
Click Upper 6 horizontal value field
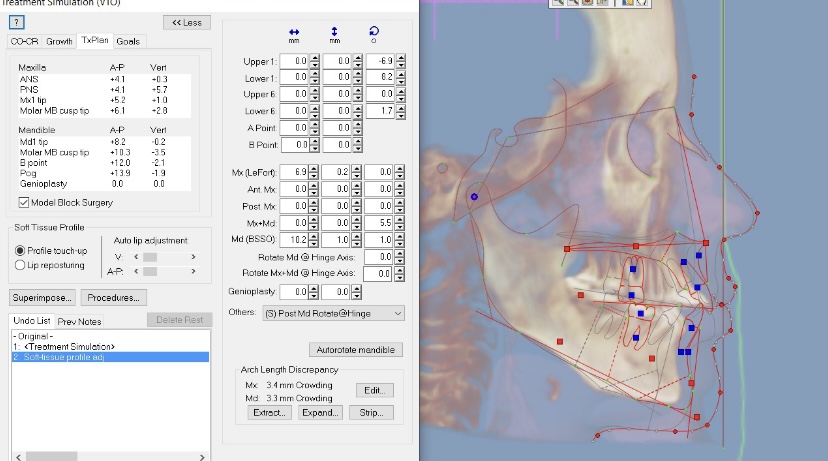click(295, 94)
